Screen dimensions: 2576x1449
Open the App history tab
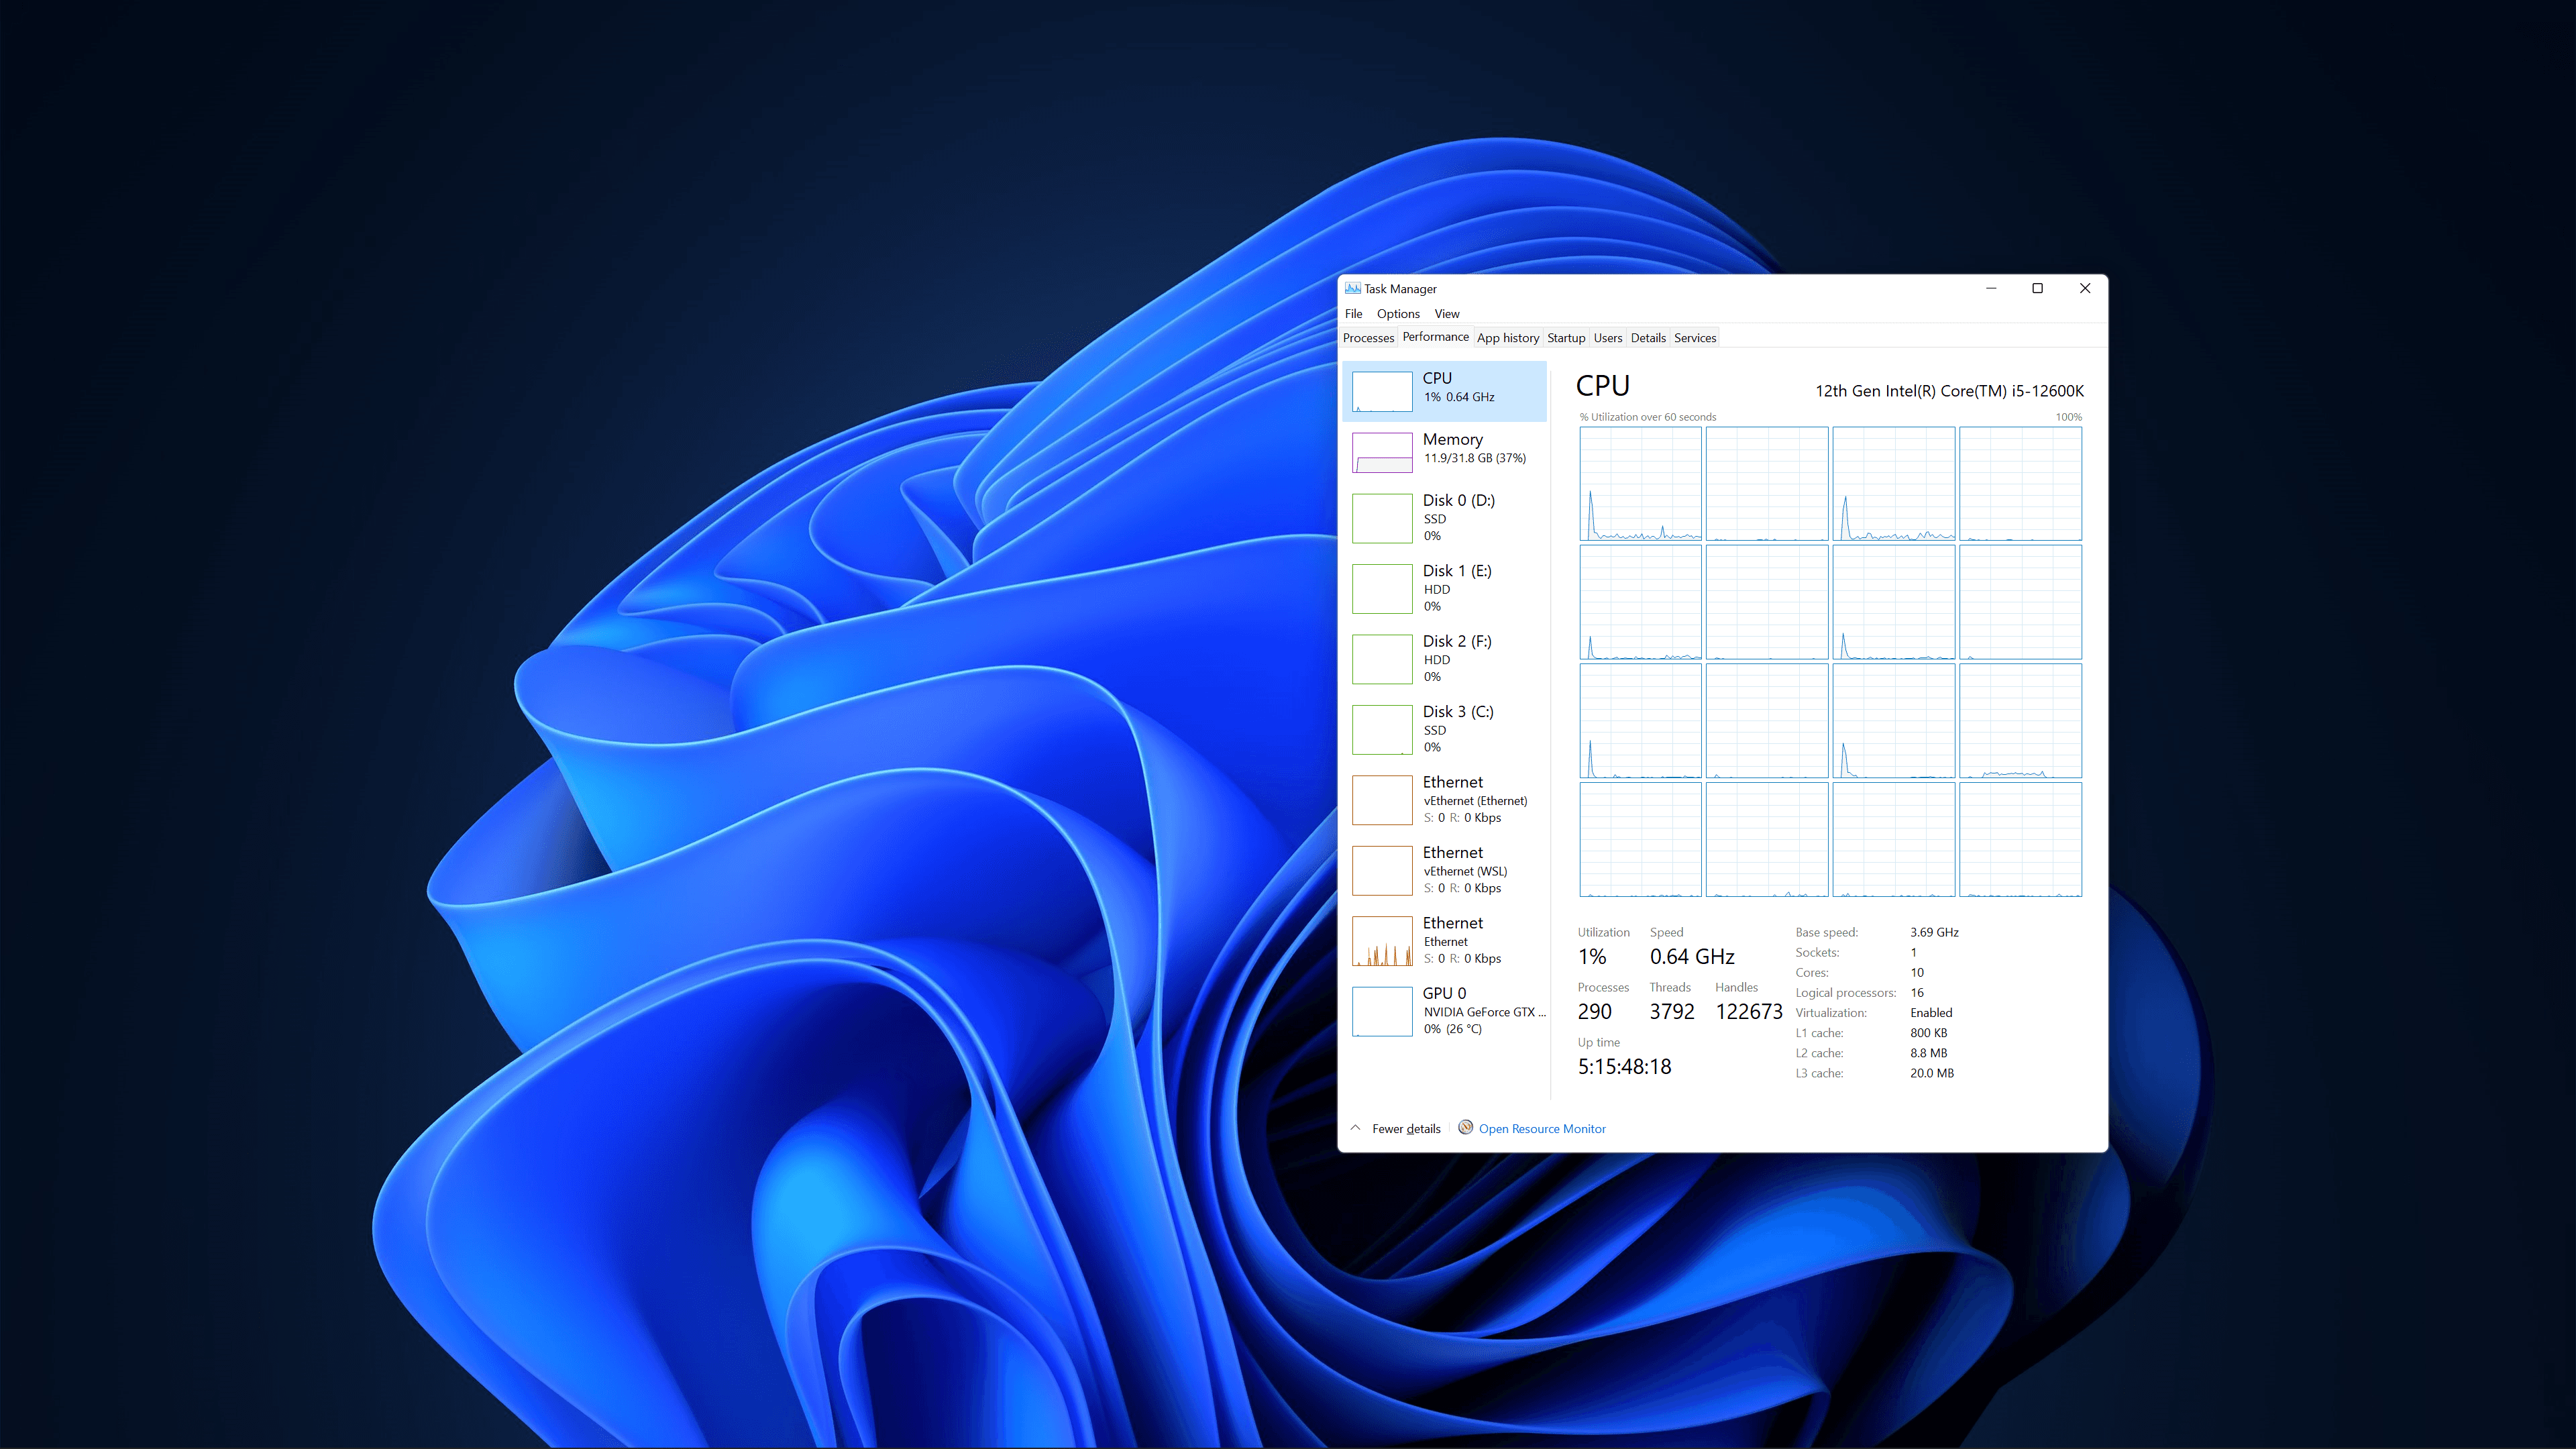pyautogui.click(x=1508, y=337)
